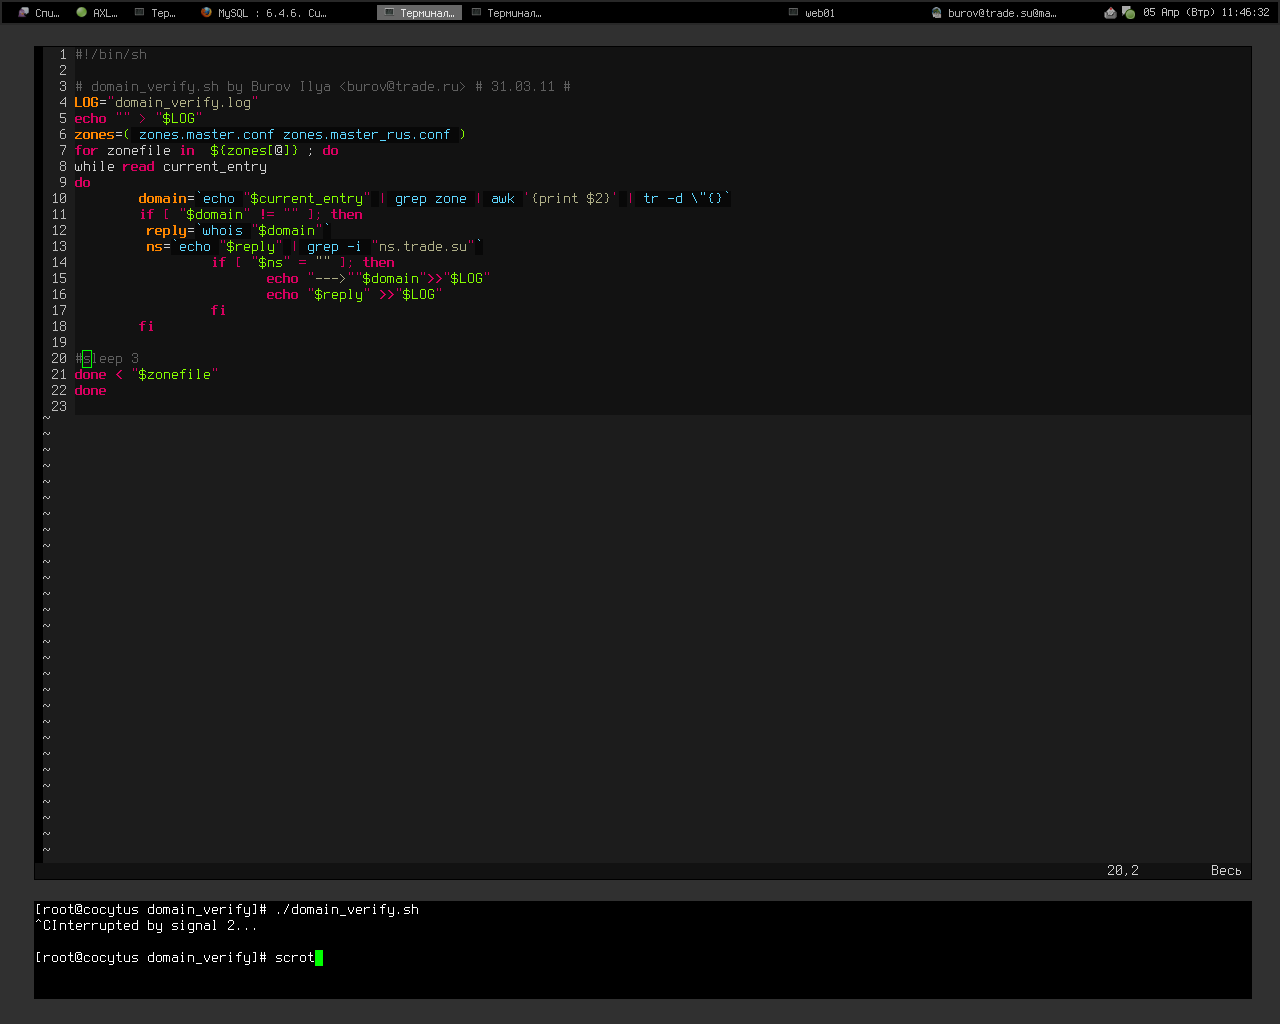Screen dimensions: 1280x1024
Task: Click the Pidgin buddy list icon labeled Спи…
Action: pos(23,13)
